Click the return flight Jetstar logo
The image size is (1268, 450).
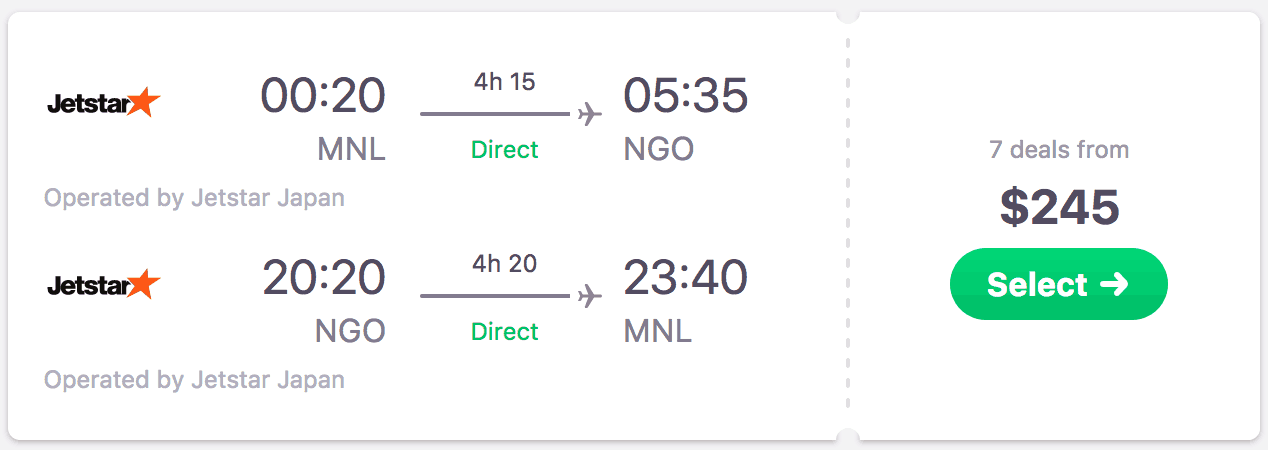(104, 285)
